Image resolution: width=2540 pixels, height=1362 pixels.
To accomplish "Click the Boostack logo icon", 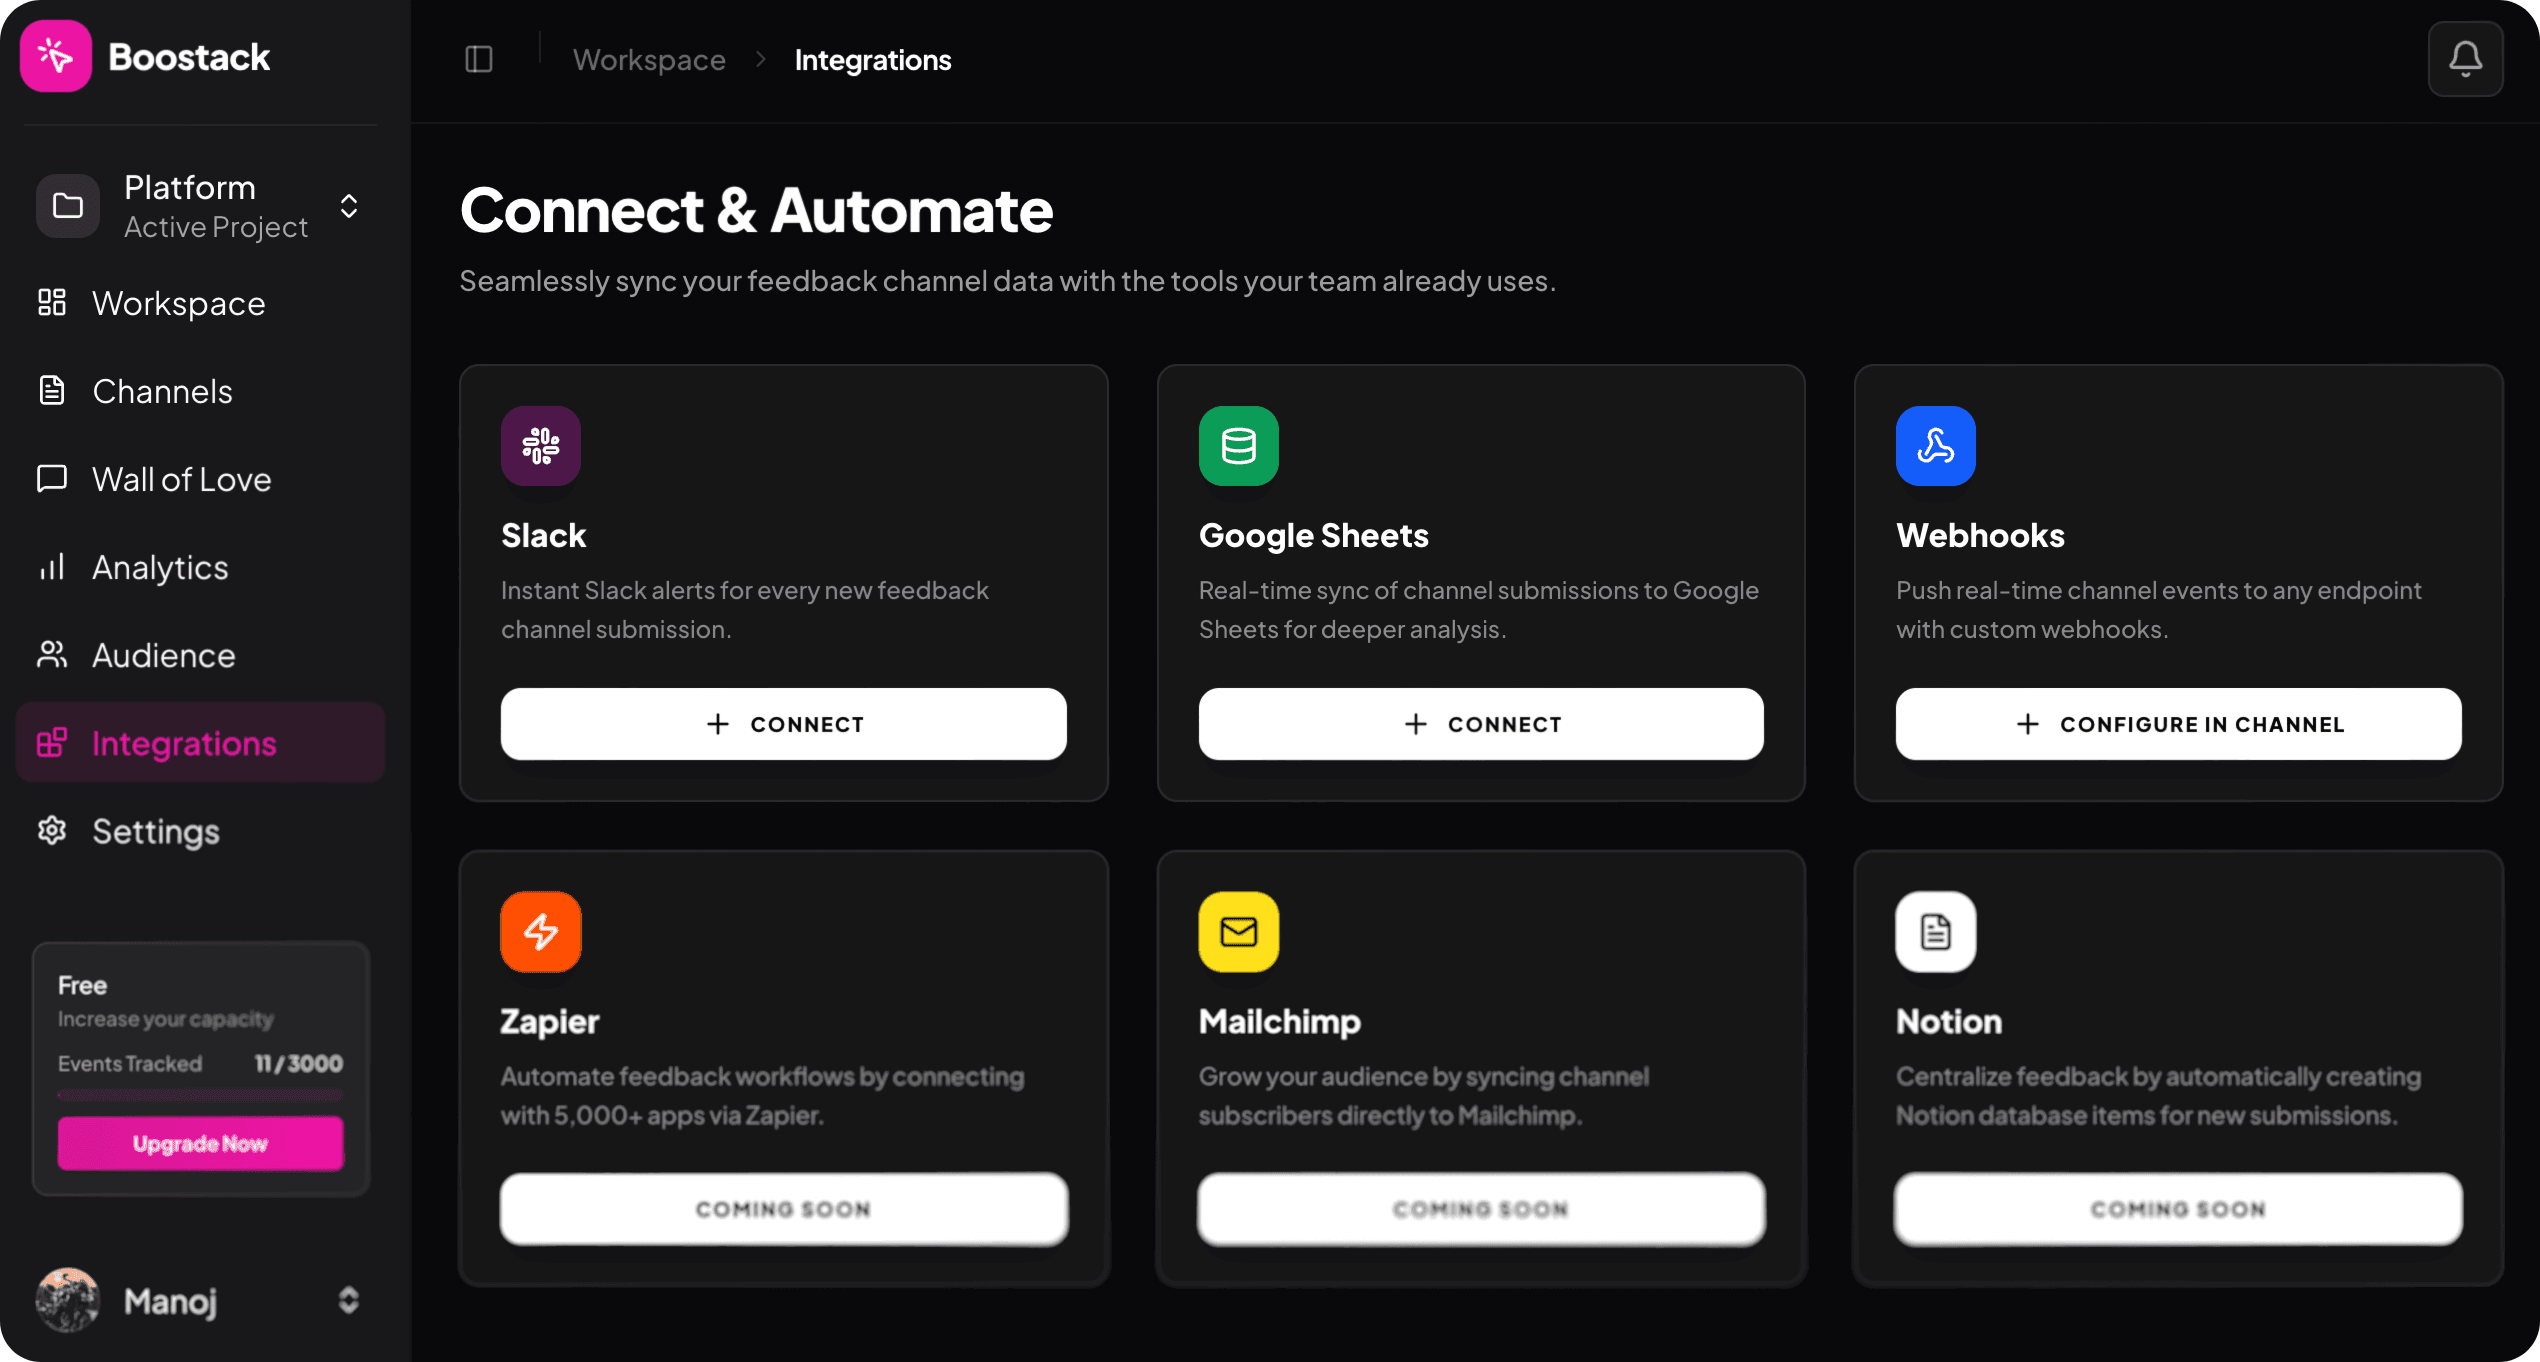I will pyautogui.click(x=55, y=56).
